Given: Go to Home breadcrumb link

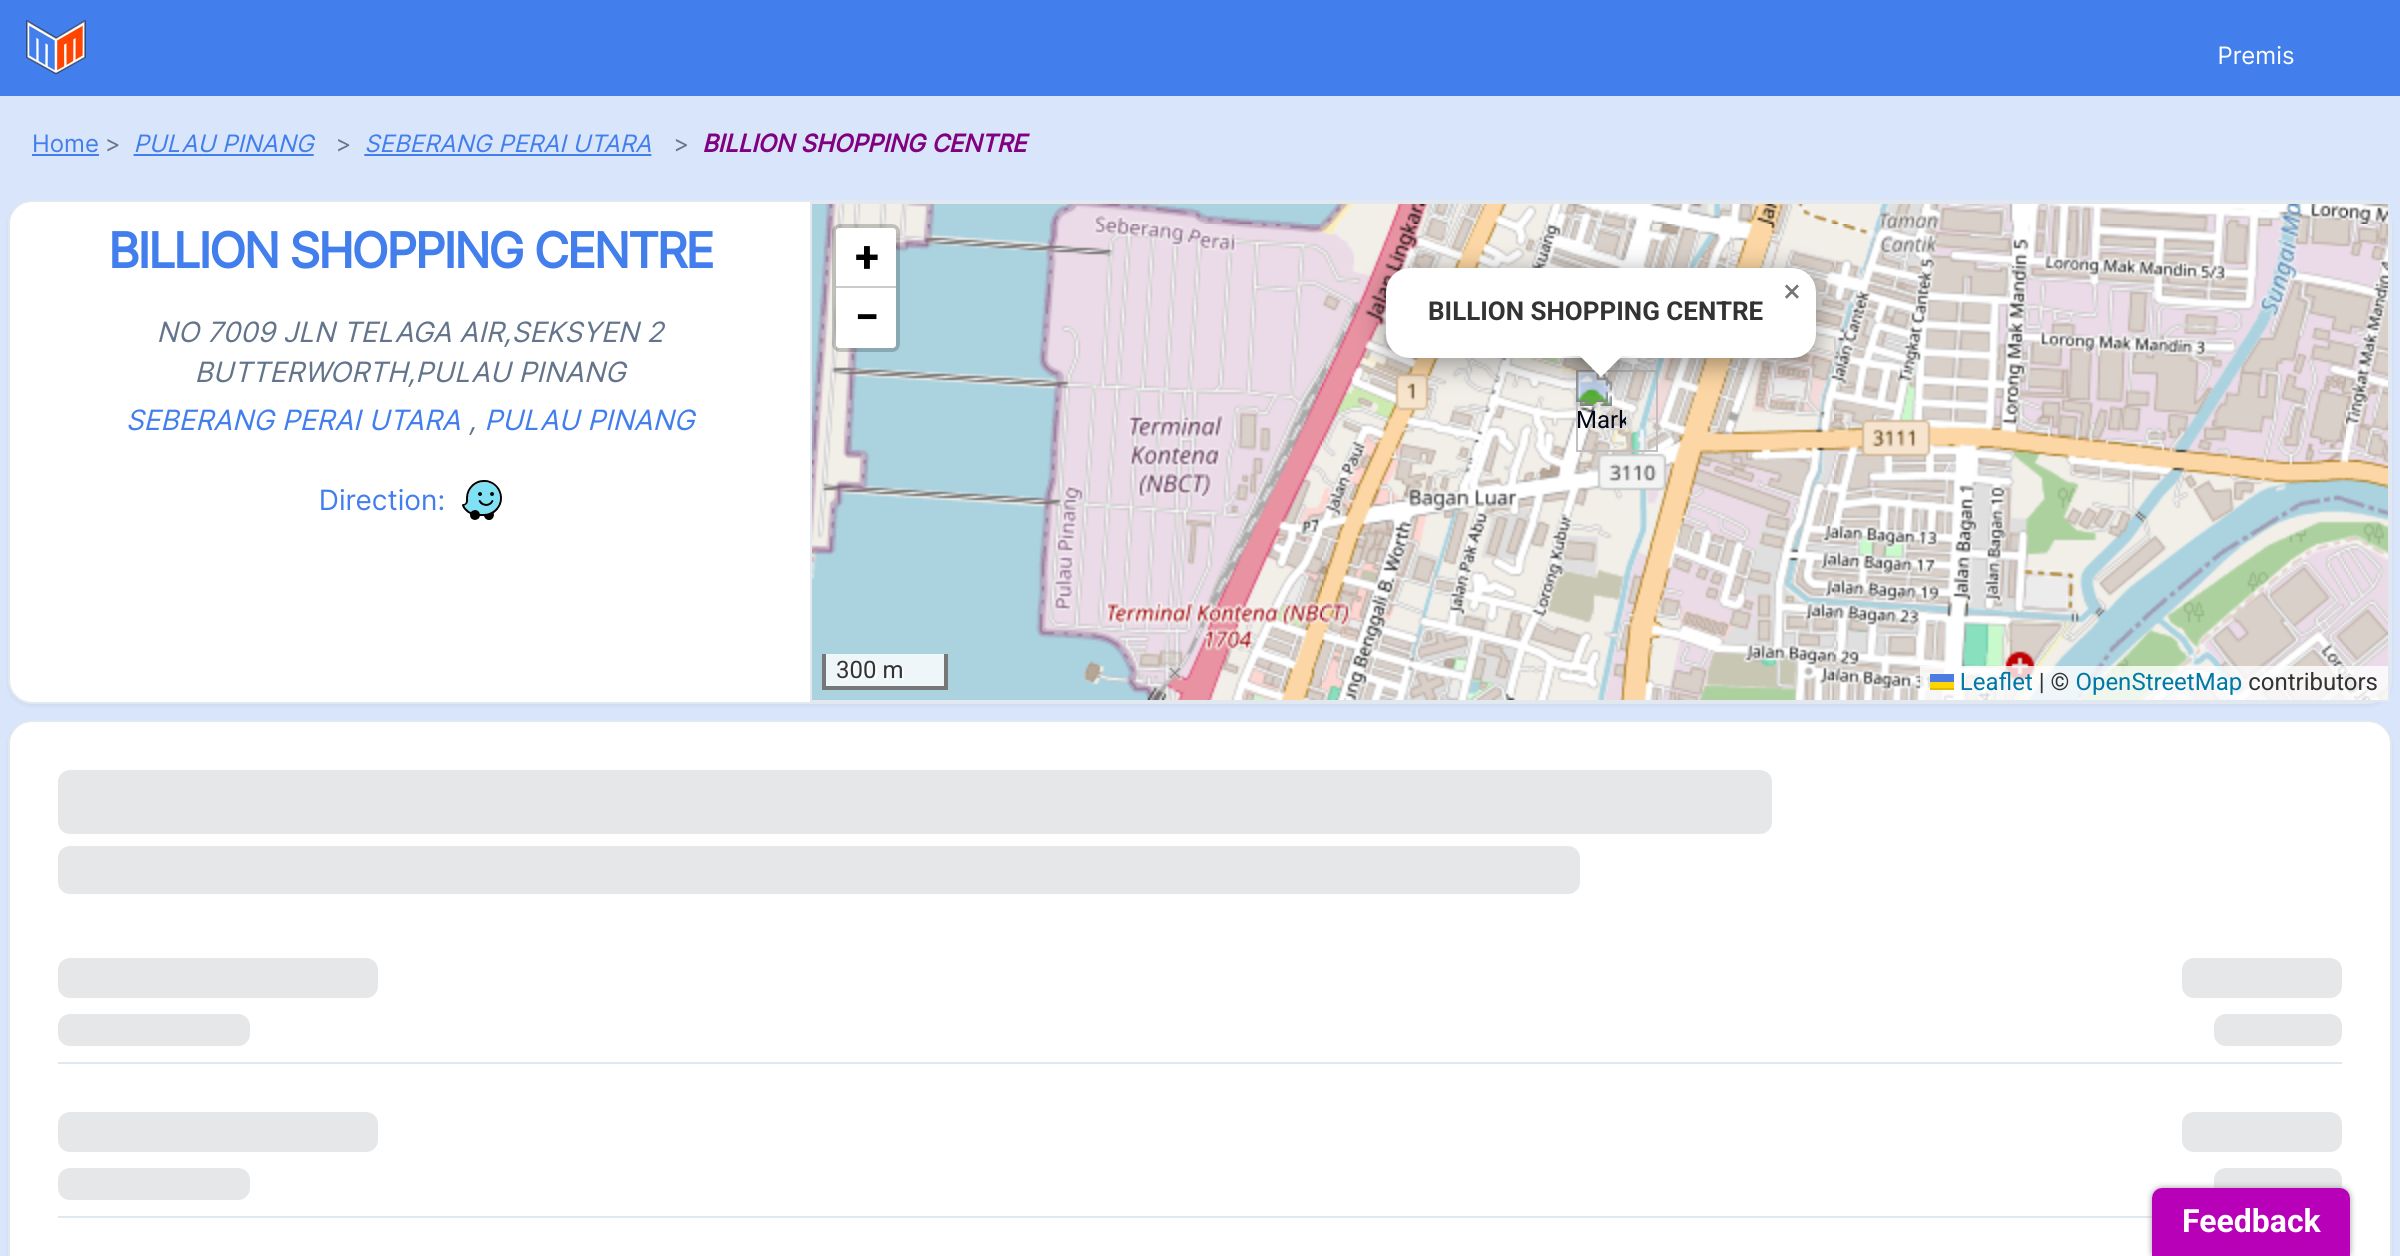Looking at the screenshot, I should 65,144.
